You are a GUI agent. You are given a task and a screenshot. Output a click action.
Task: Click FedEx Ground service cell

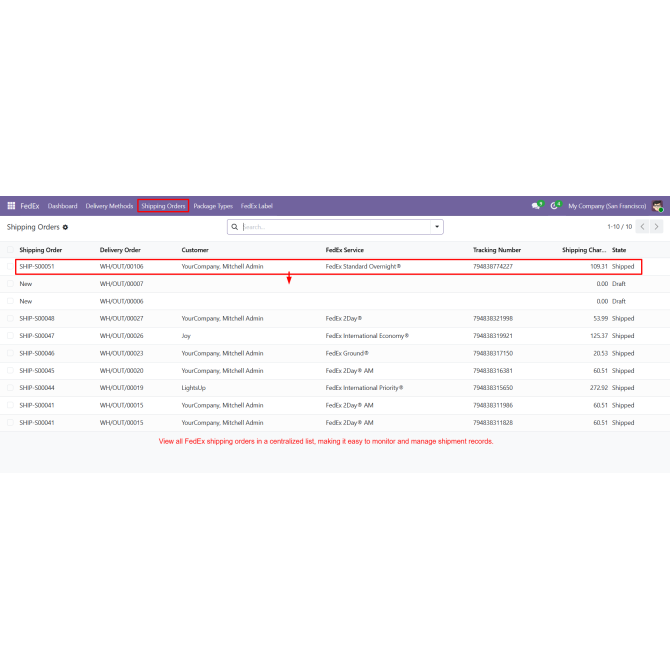coord(347,353)
